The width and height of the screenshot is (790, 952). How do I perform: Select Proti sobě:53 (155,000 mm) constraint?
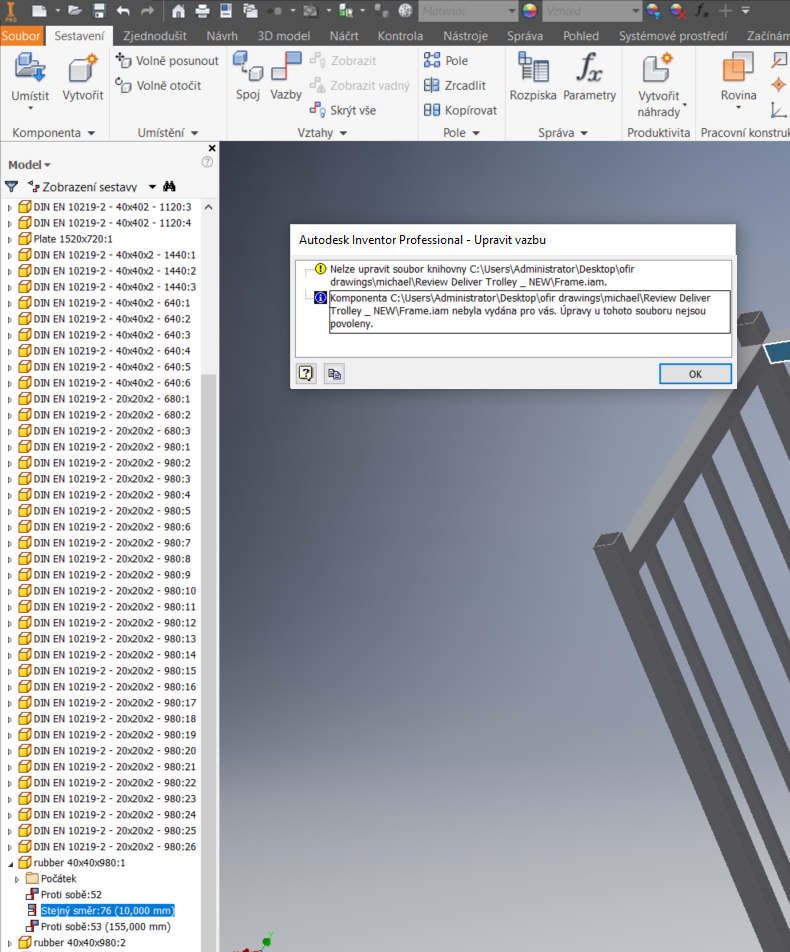[x=106, y=926]
